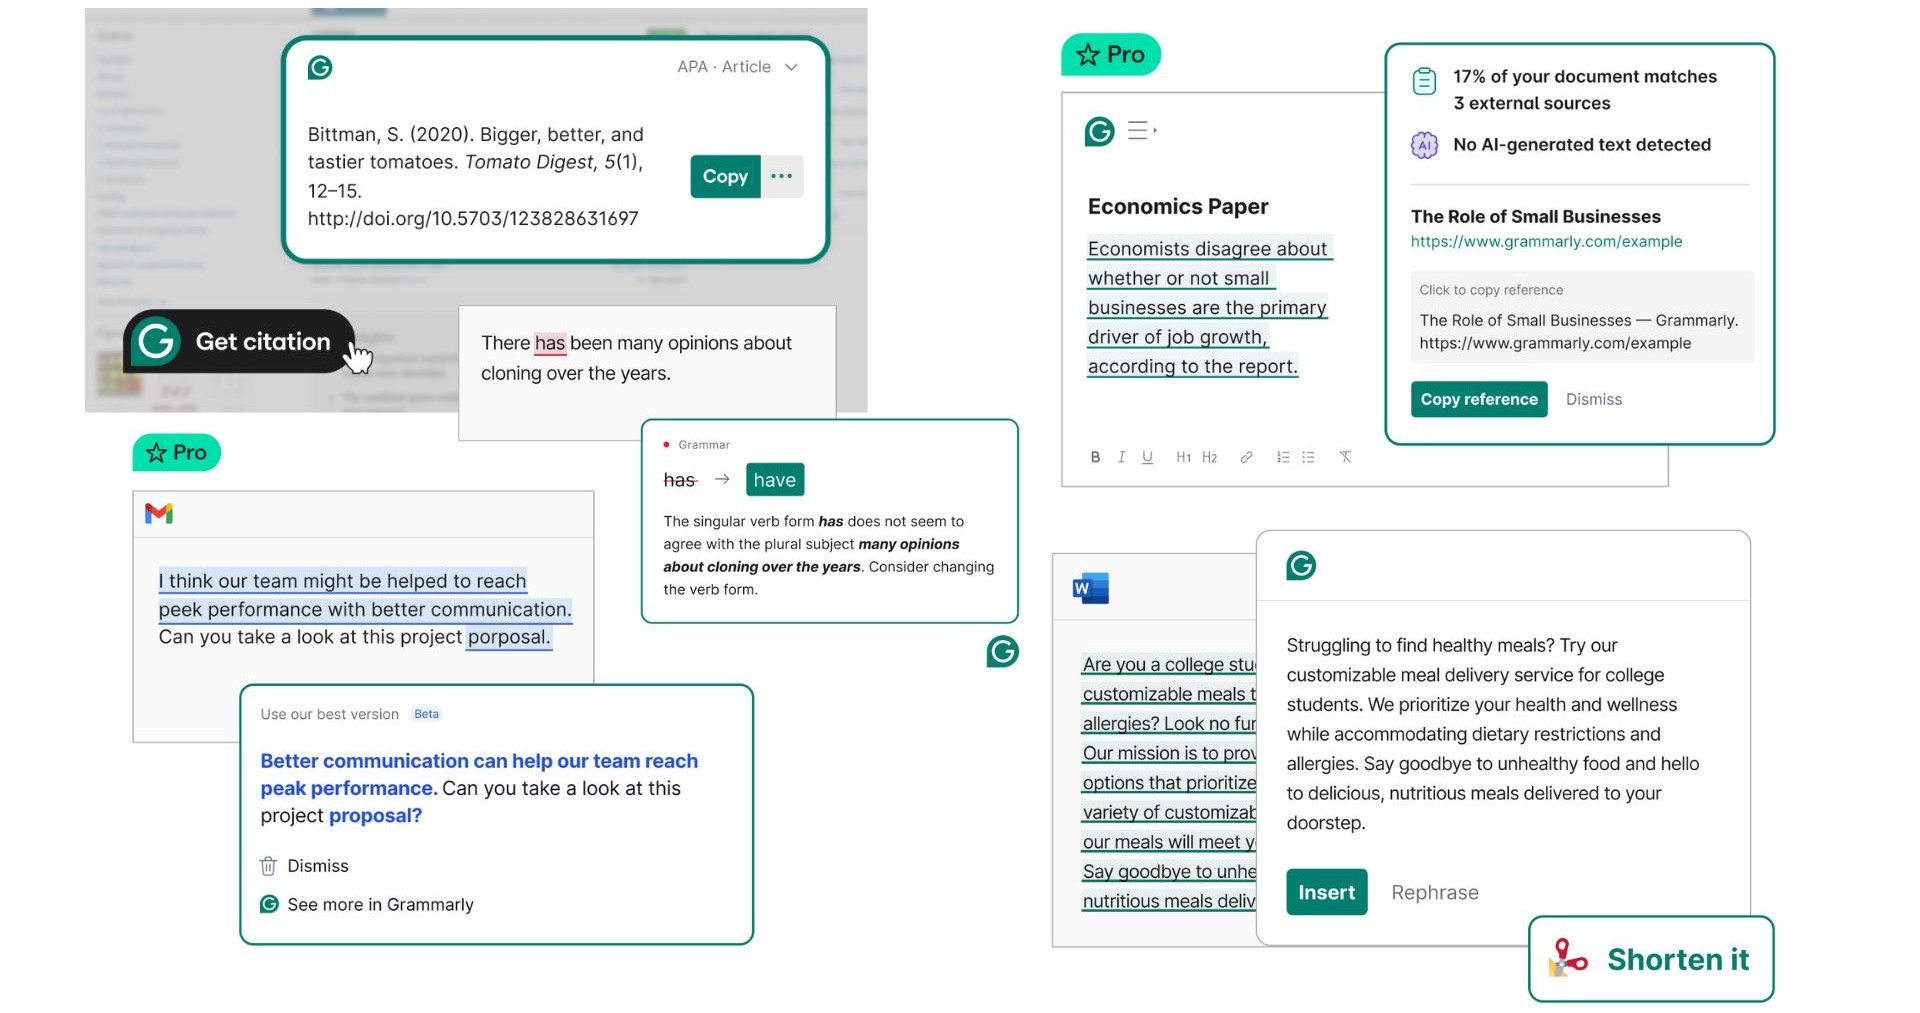
Task: Copy the Bittman citation
Action: tap(725, 176)
